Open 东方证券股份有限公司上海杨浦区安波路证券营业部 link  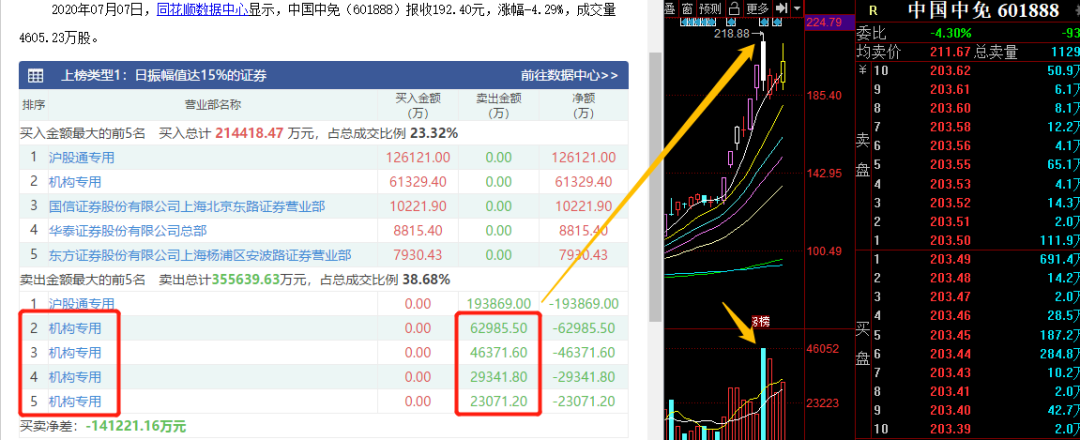[x=200, y=255]
